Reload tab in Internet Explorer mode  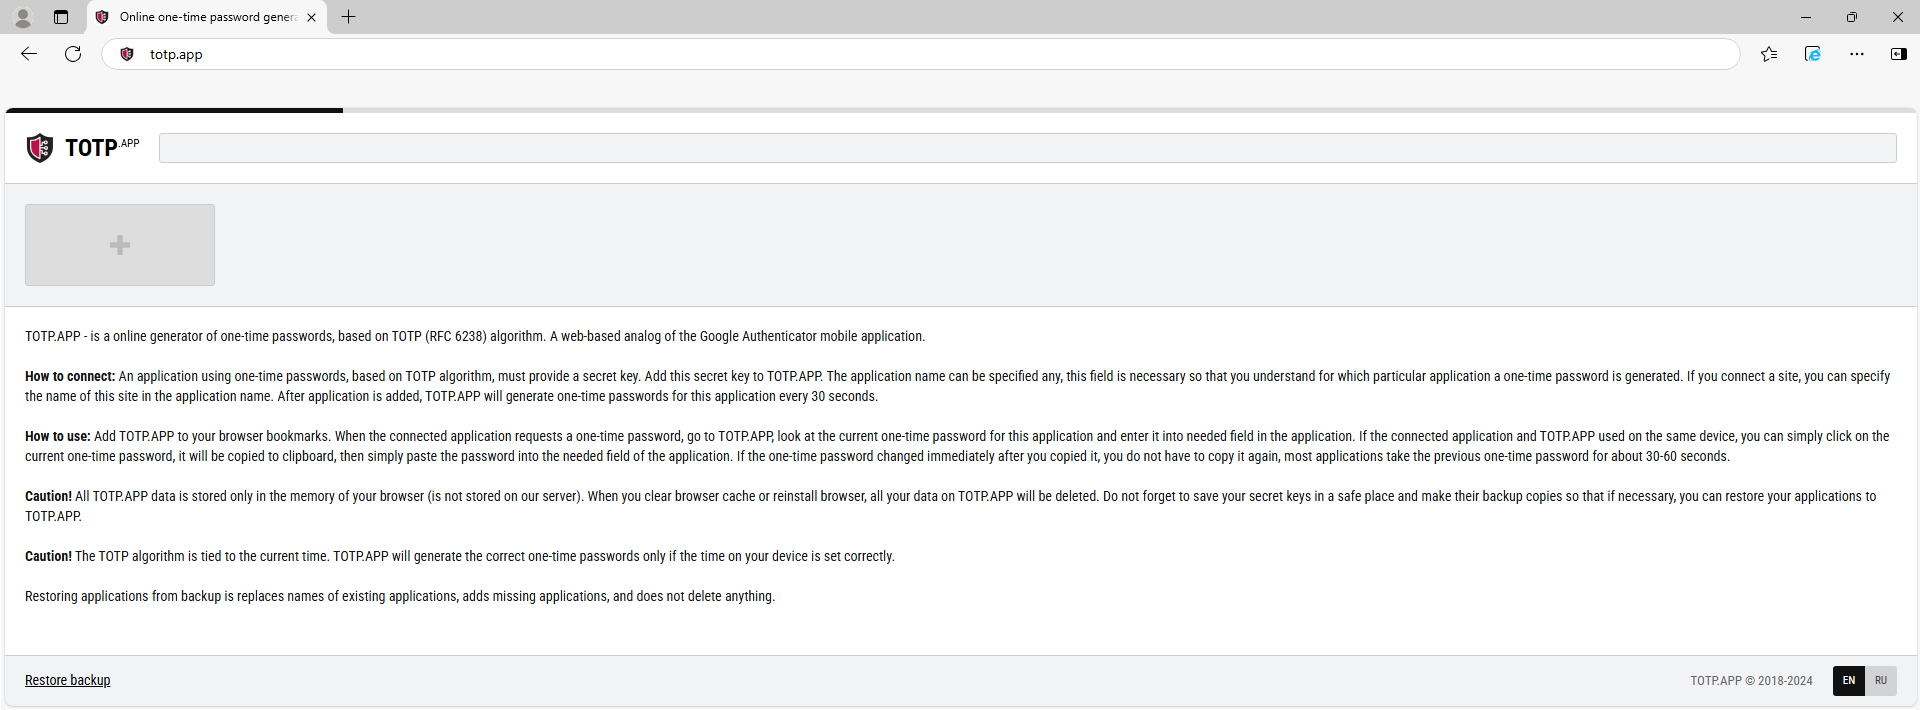pyautogui.click(x=1812, y=54)
